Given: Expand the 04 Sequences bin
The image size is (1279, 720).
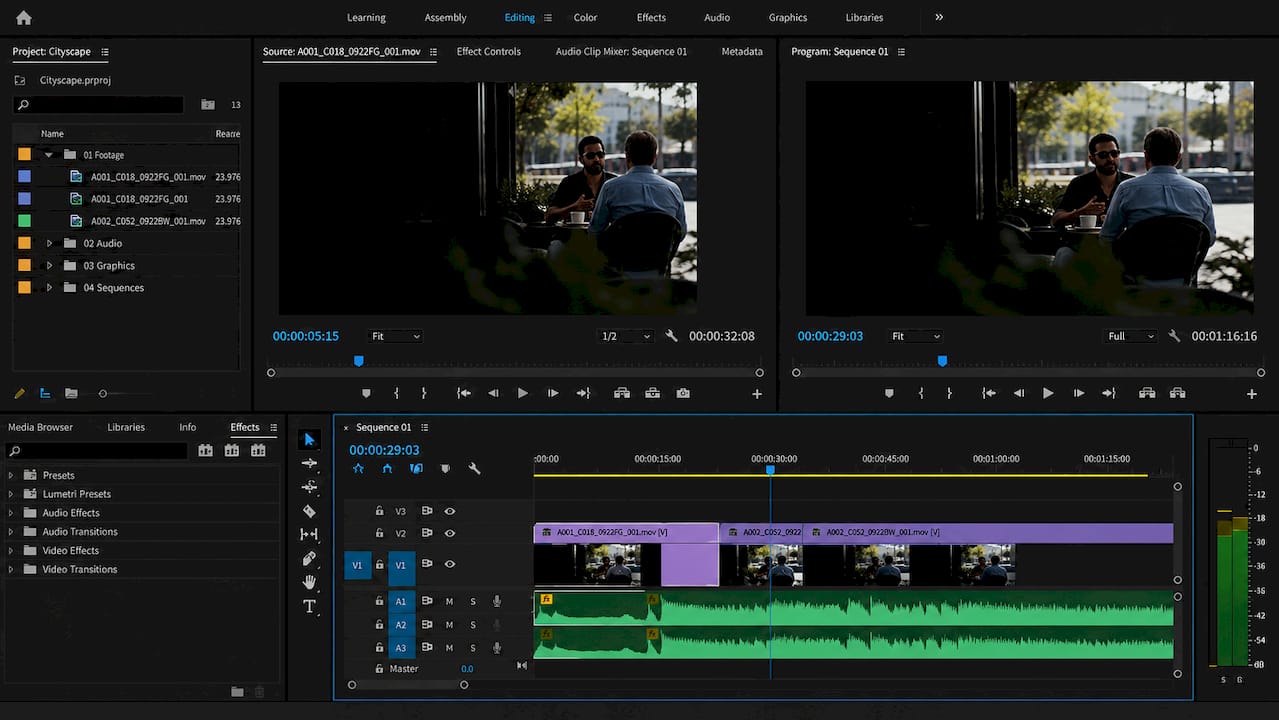Looking at the screenshot, I should coord(49,287).
